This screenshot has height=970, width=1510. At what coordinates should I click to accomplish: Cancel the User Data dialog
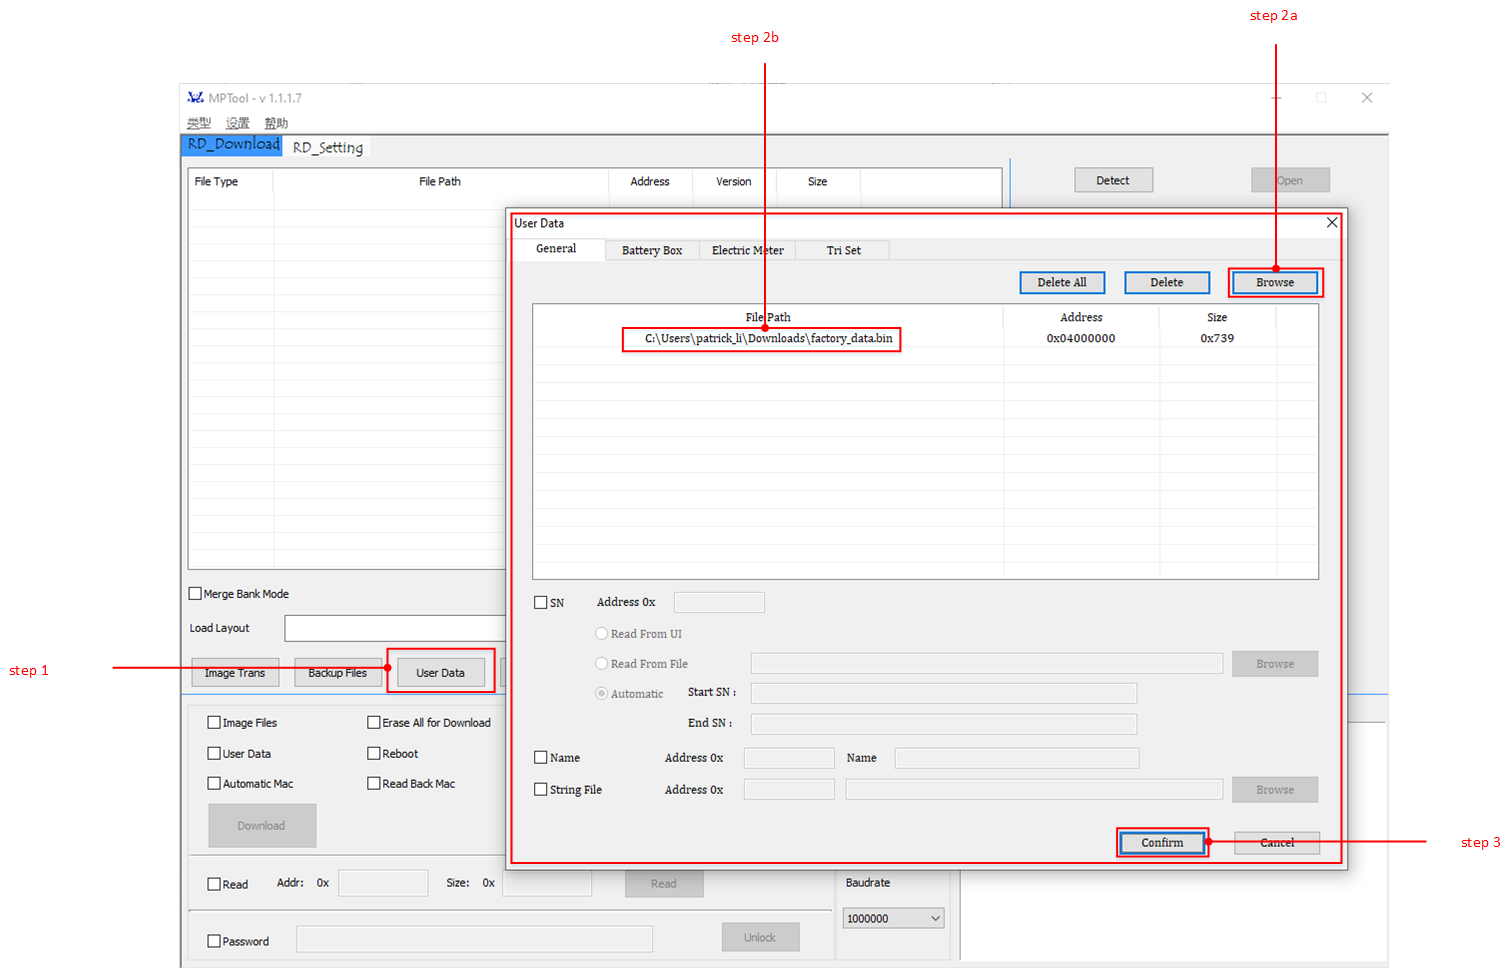(x=1276, y=843)
